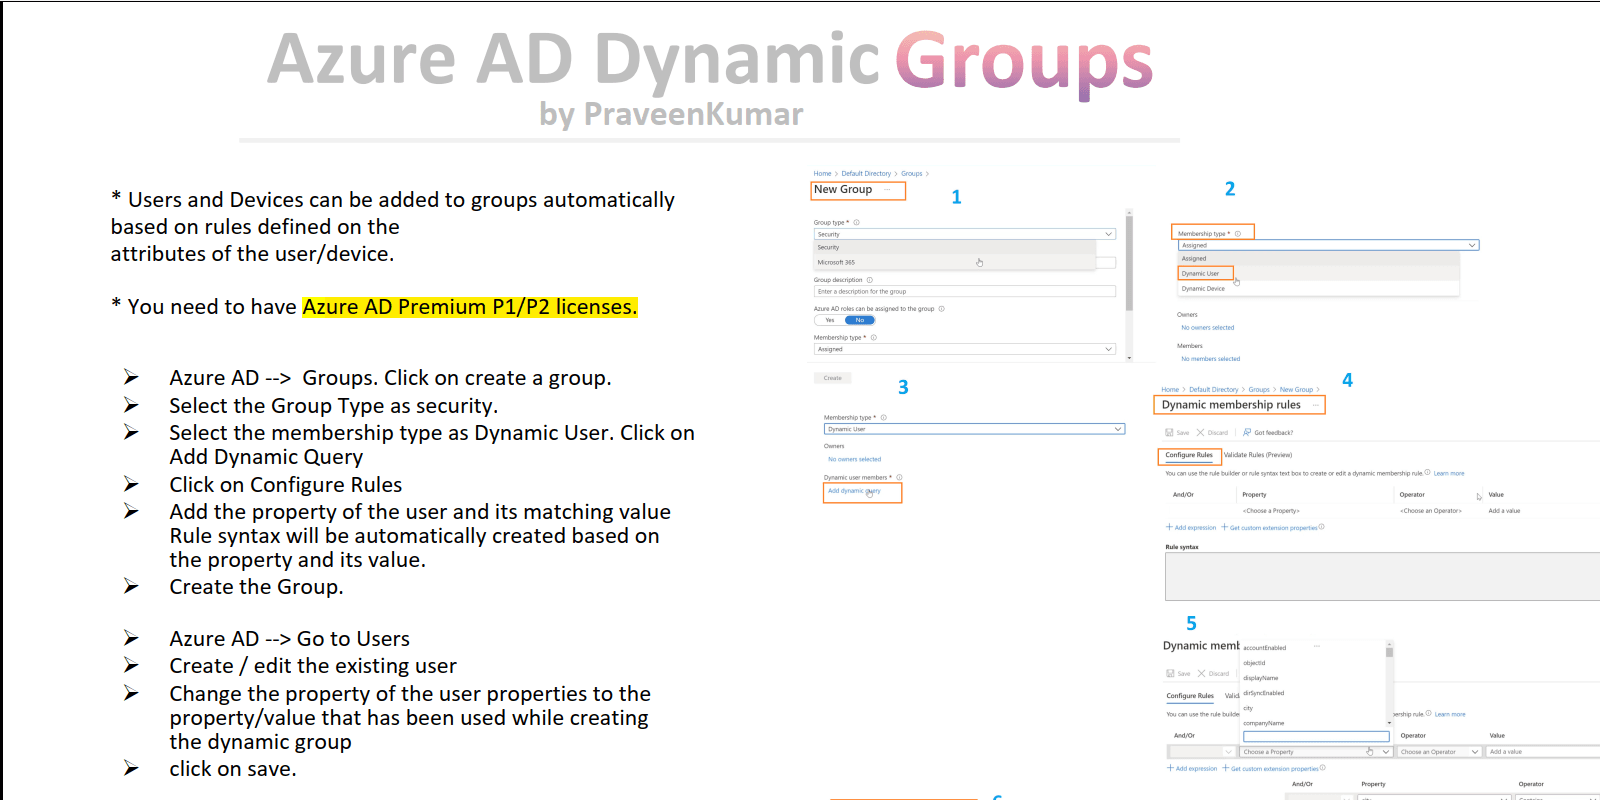Viewport: 1600px width, 800px height.
Task: Click the Add dynamic query link
Action: (853, 491)
